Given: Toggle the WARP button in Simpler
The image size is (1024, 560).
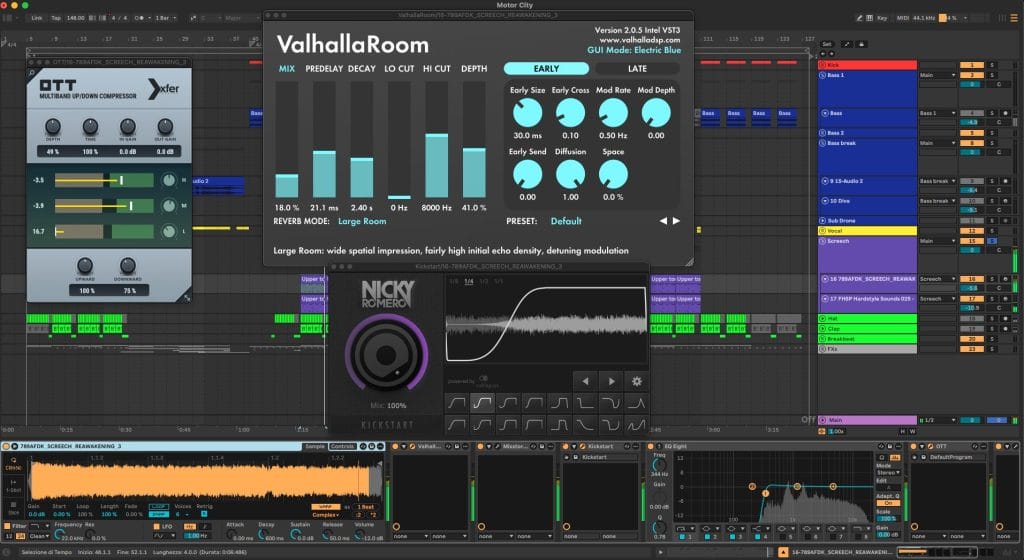Looking at the screenshot, I should (325, 506).
